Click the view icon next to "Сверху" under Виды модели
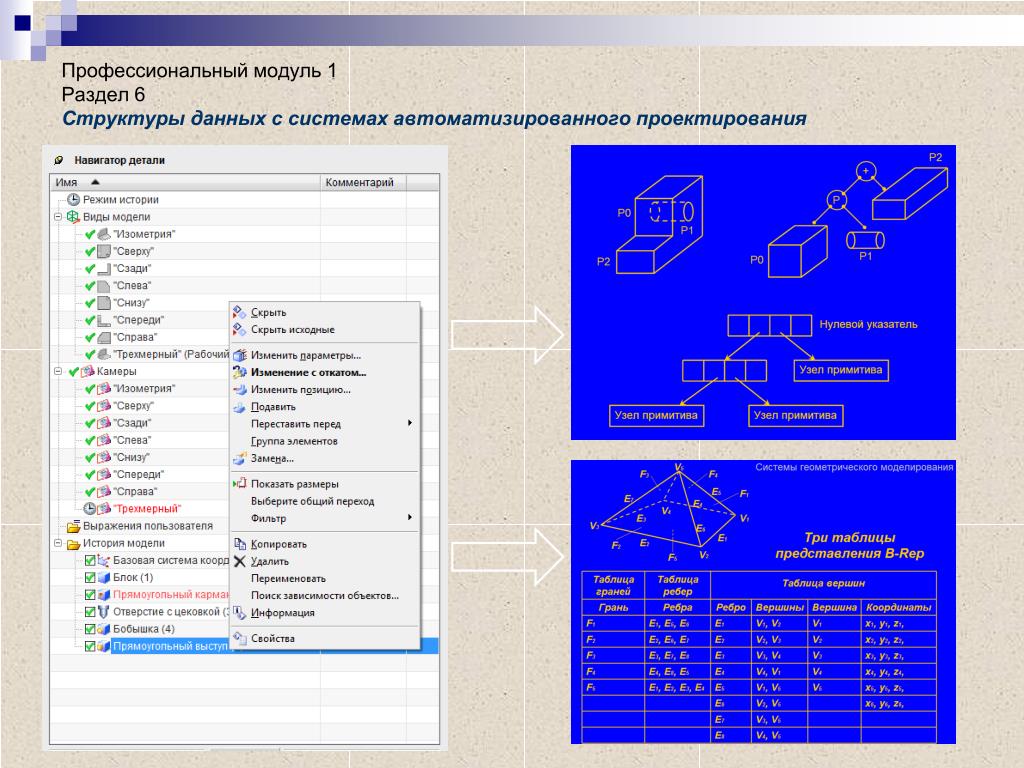 click(x=104, y=251)
